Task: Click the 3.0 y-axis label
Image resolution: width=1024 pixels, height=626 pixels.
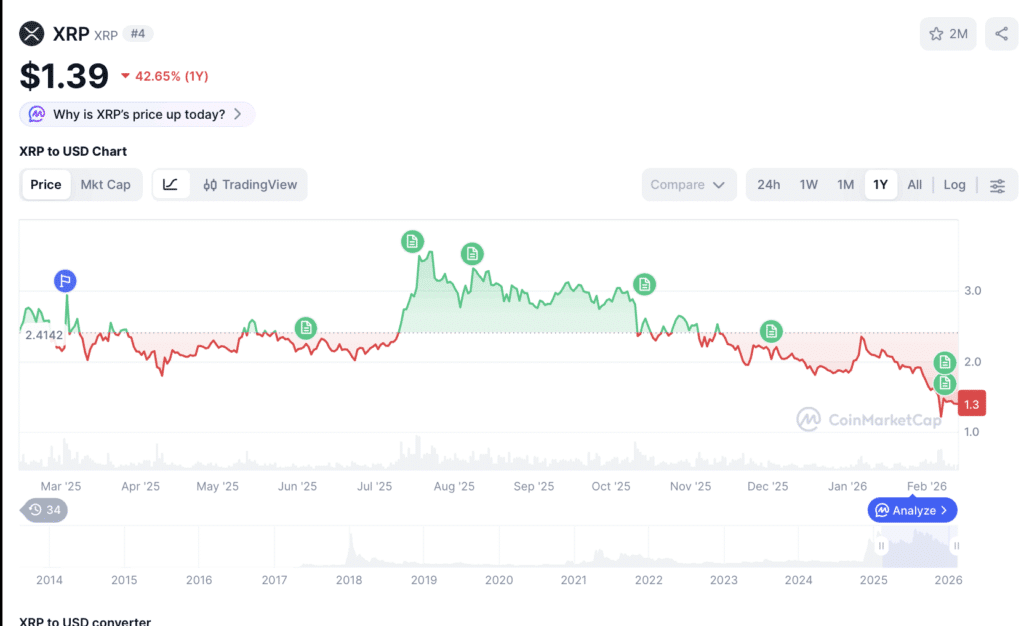Action: point(972,290)
